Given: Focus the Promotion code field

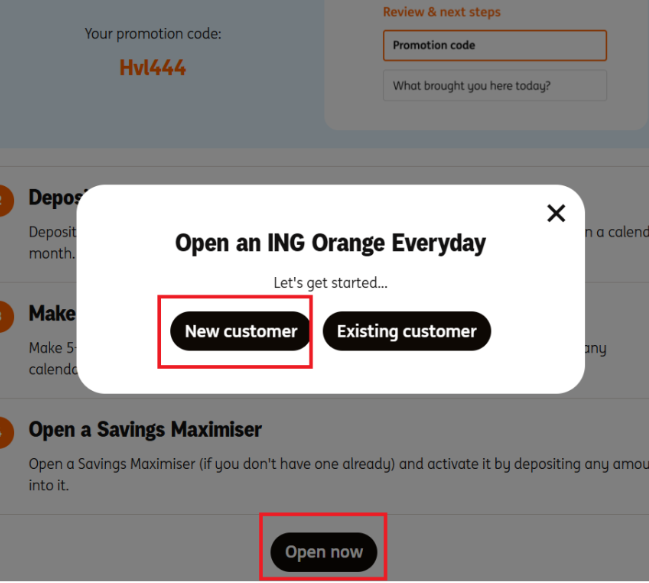Looking at the screenshot, I should point(495,45).
